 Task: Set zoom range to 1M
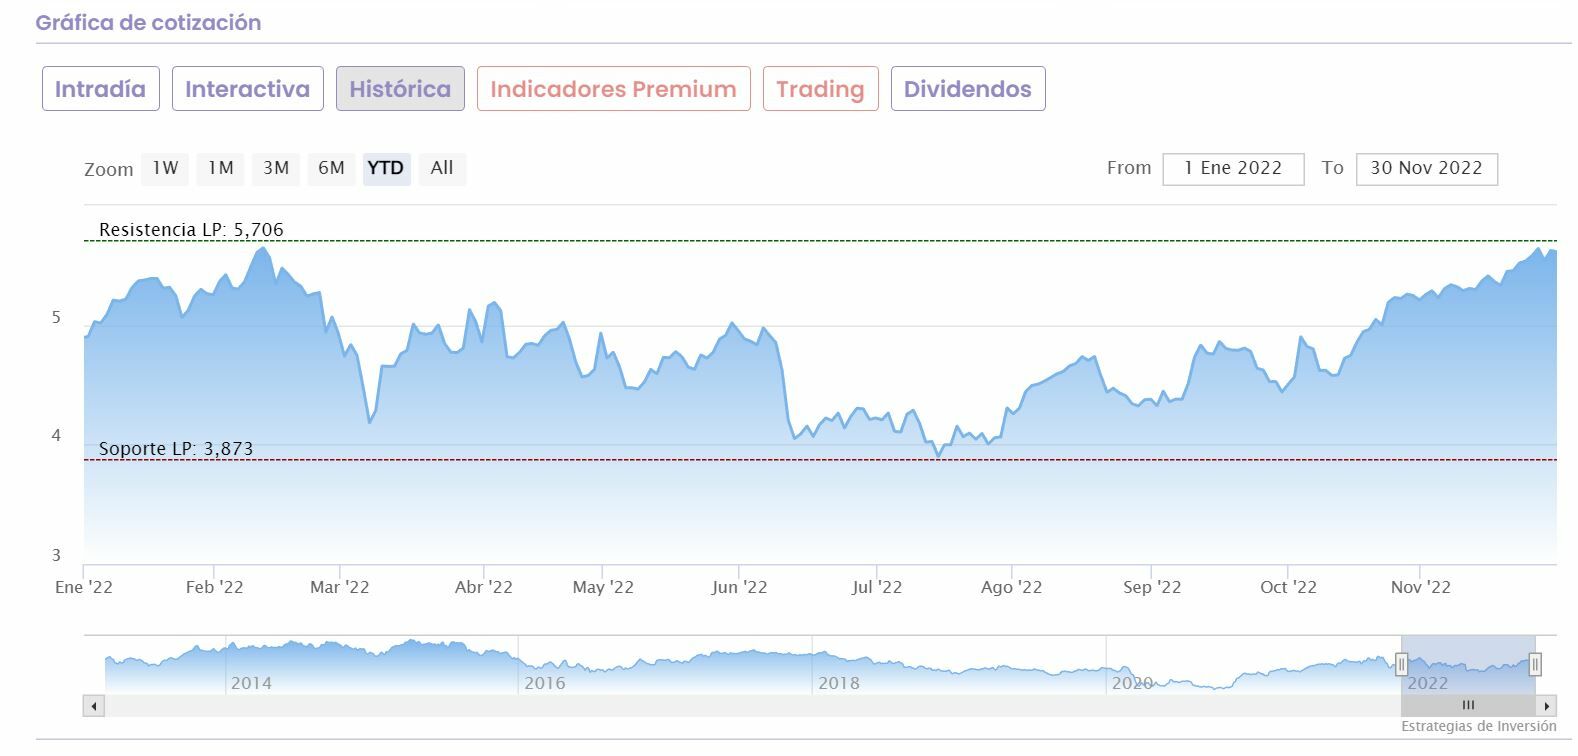coord(220,168)
